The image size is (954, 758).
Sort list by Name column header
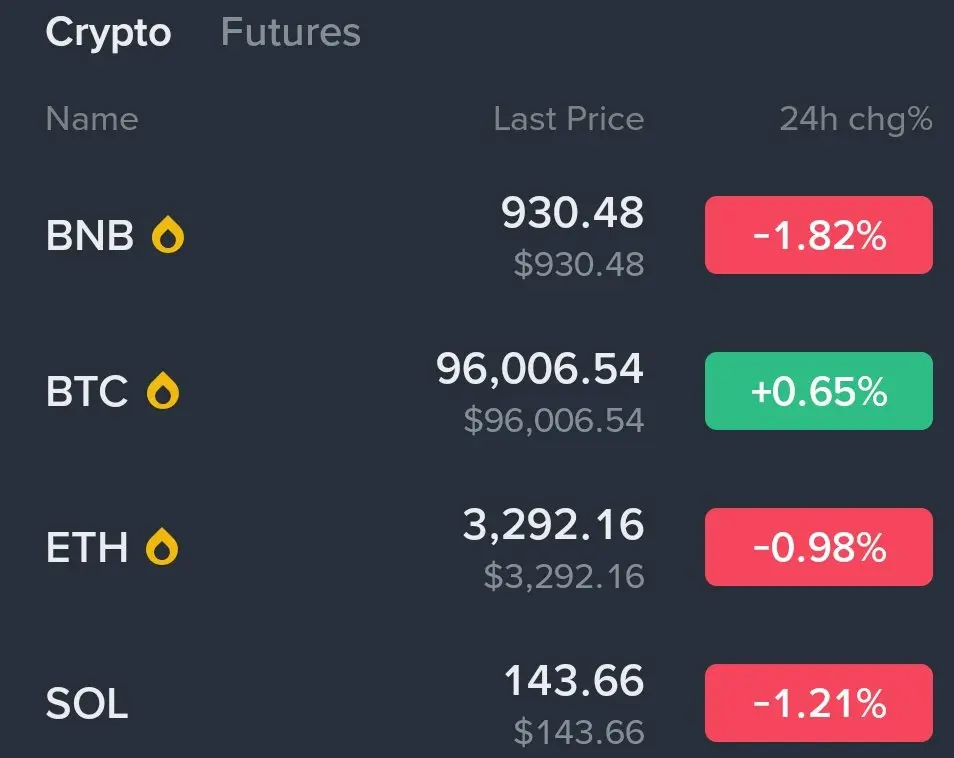tap(92, 119)
